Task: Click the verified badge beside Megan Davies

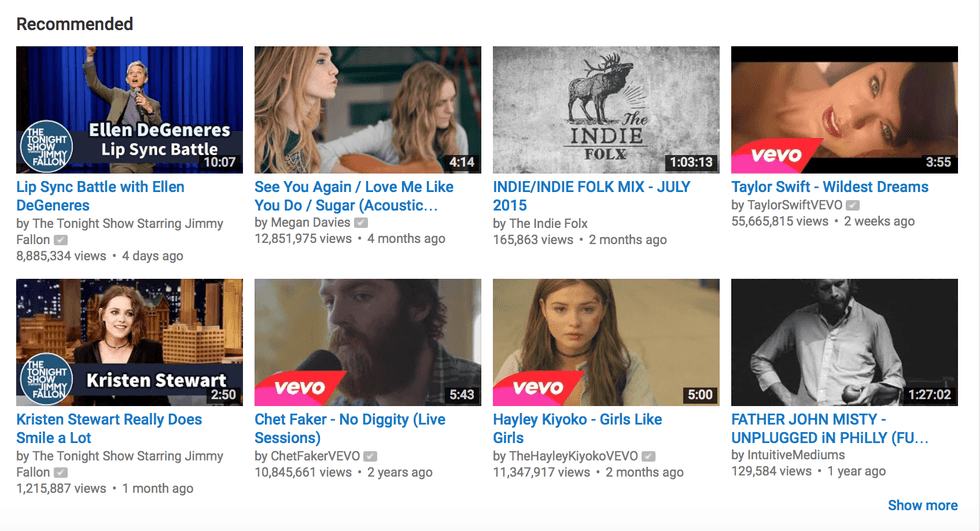Action: coord(361,223)
